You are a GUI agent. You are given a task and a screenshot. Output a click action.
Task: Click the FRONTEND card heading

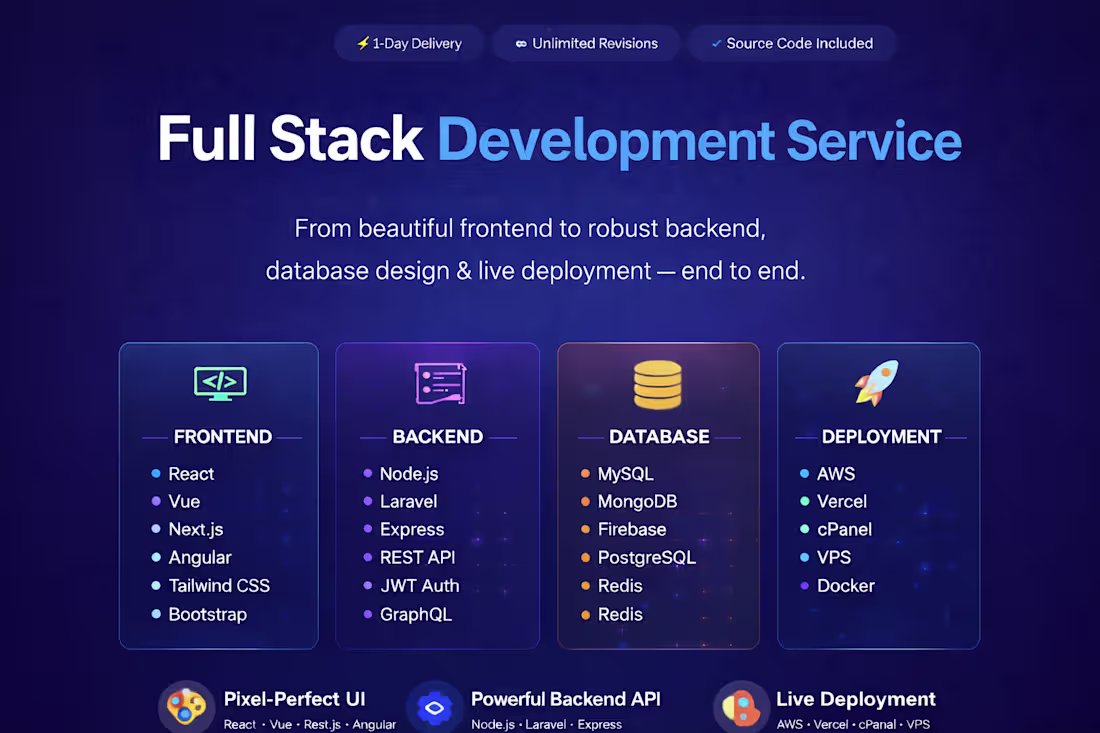(222, 437)
